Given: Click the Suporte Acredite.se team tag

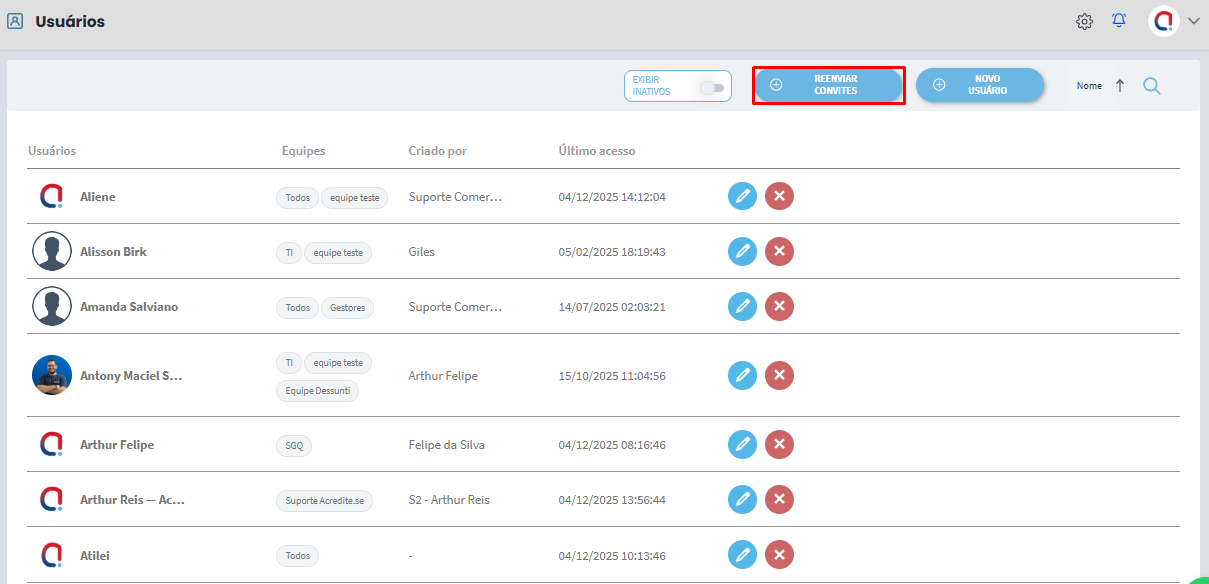Looking at the screenshot, I should point(324,500).
